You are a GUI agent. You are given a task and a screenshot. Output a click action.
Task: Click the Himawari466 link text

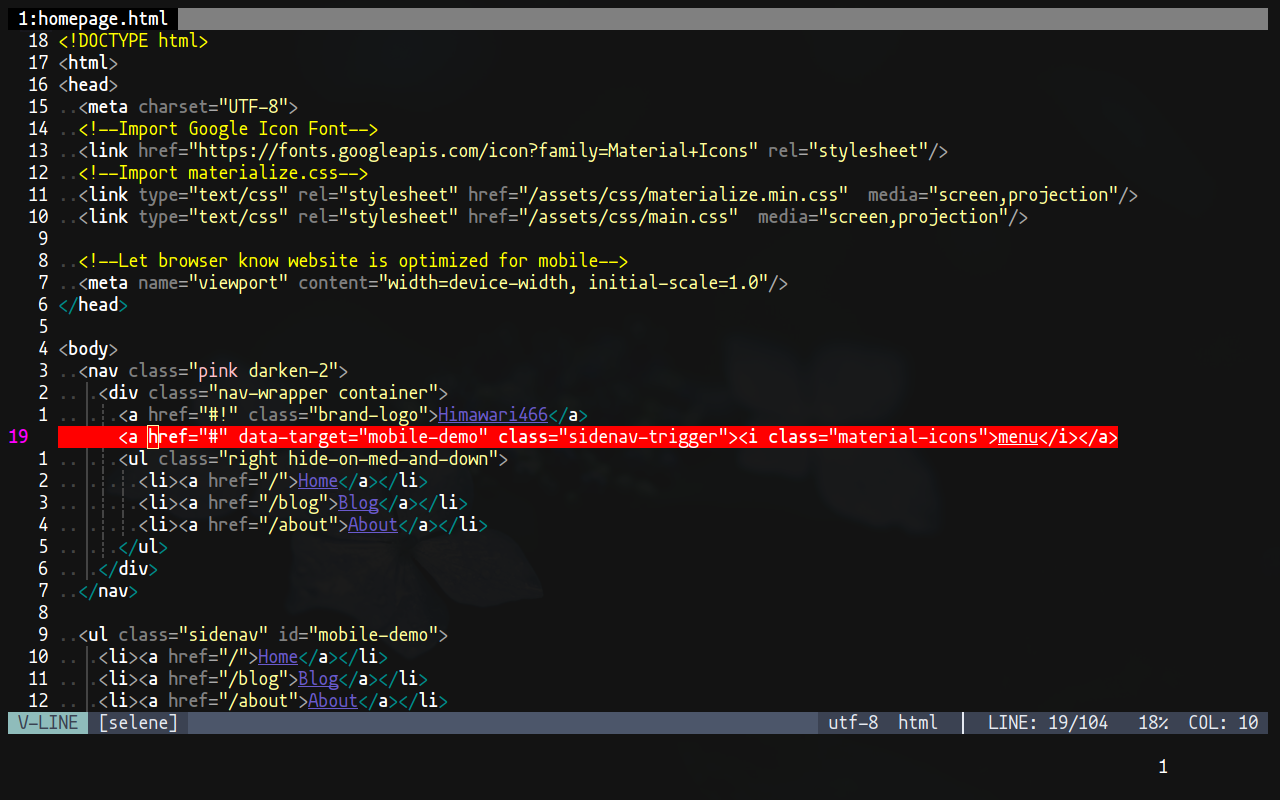coord(493,415)
